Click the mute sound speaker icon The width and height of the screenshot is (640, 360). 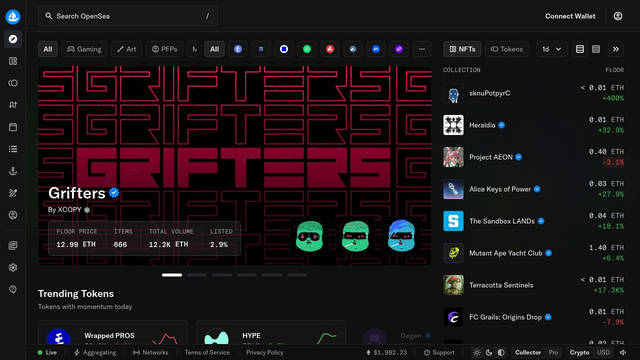[x=623, y=353]
